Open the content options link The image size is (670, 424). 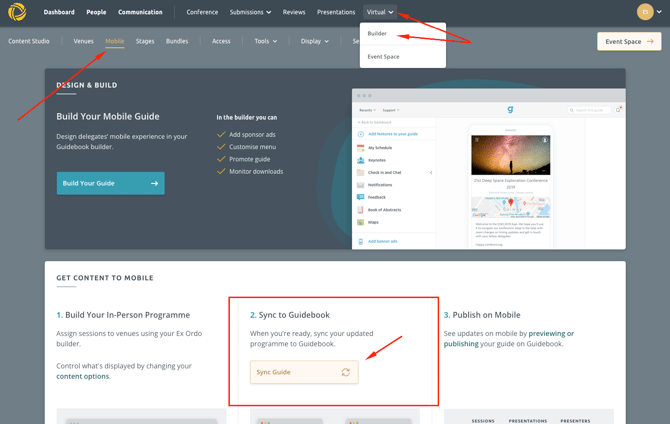84,377
